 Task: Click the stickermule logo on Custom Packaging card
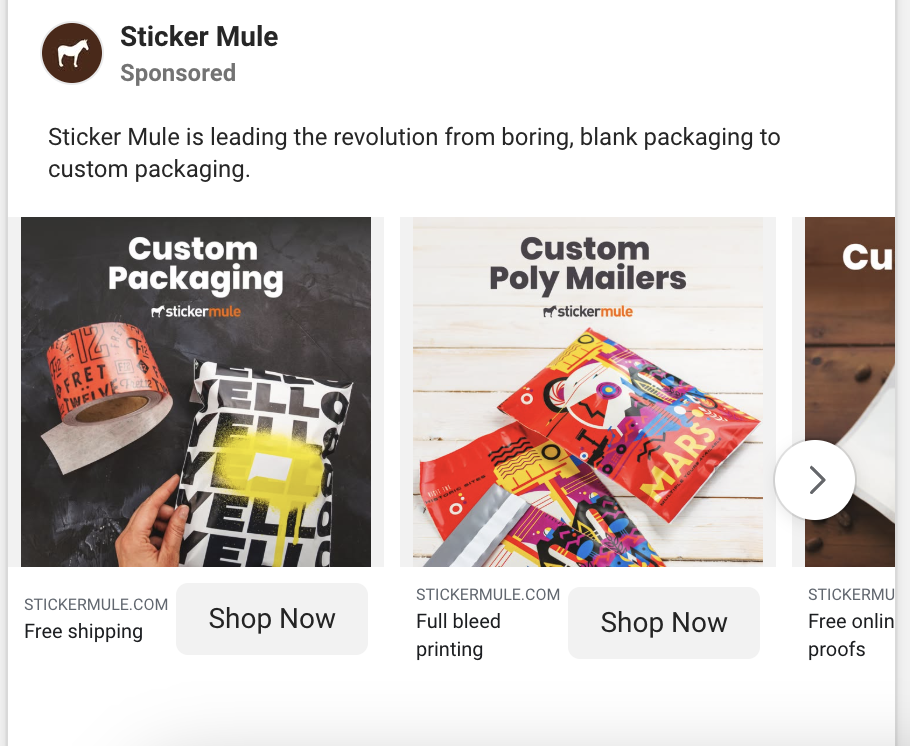point(196,311)
